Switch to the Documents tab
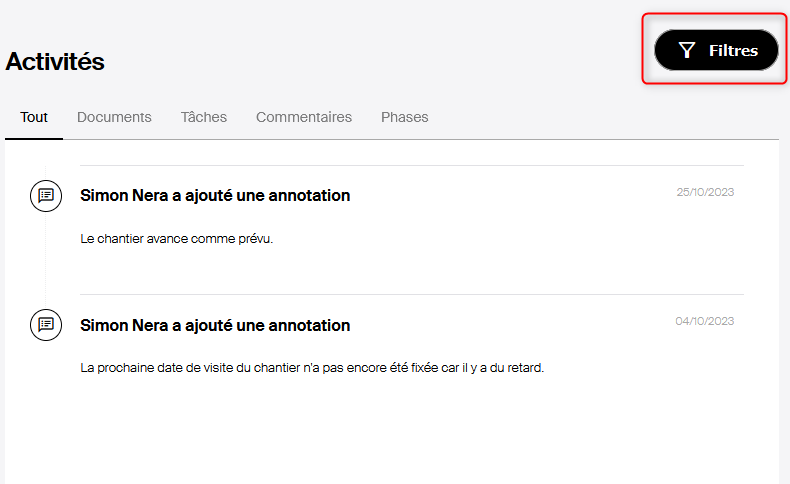 point(114,117)
